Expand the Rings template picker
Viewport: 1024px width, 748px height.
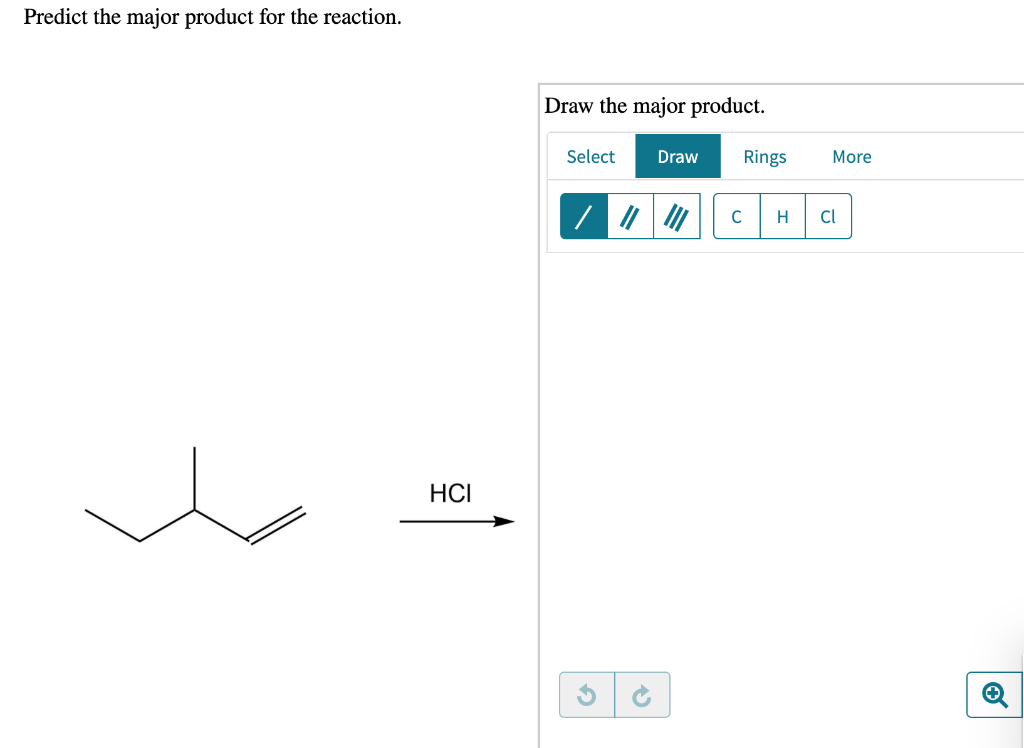click(x=765, y=156)
